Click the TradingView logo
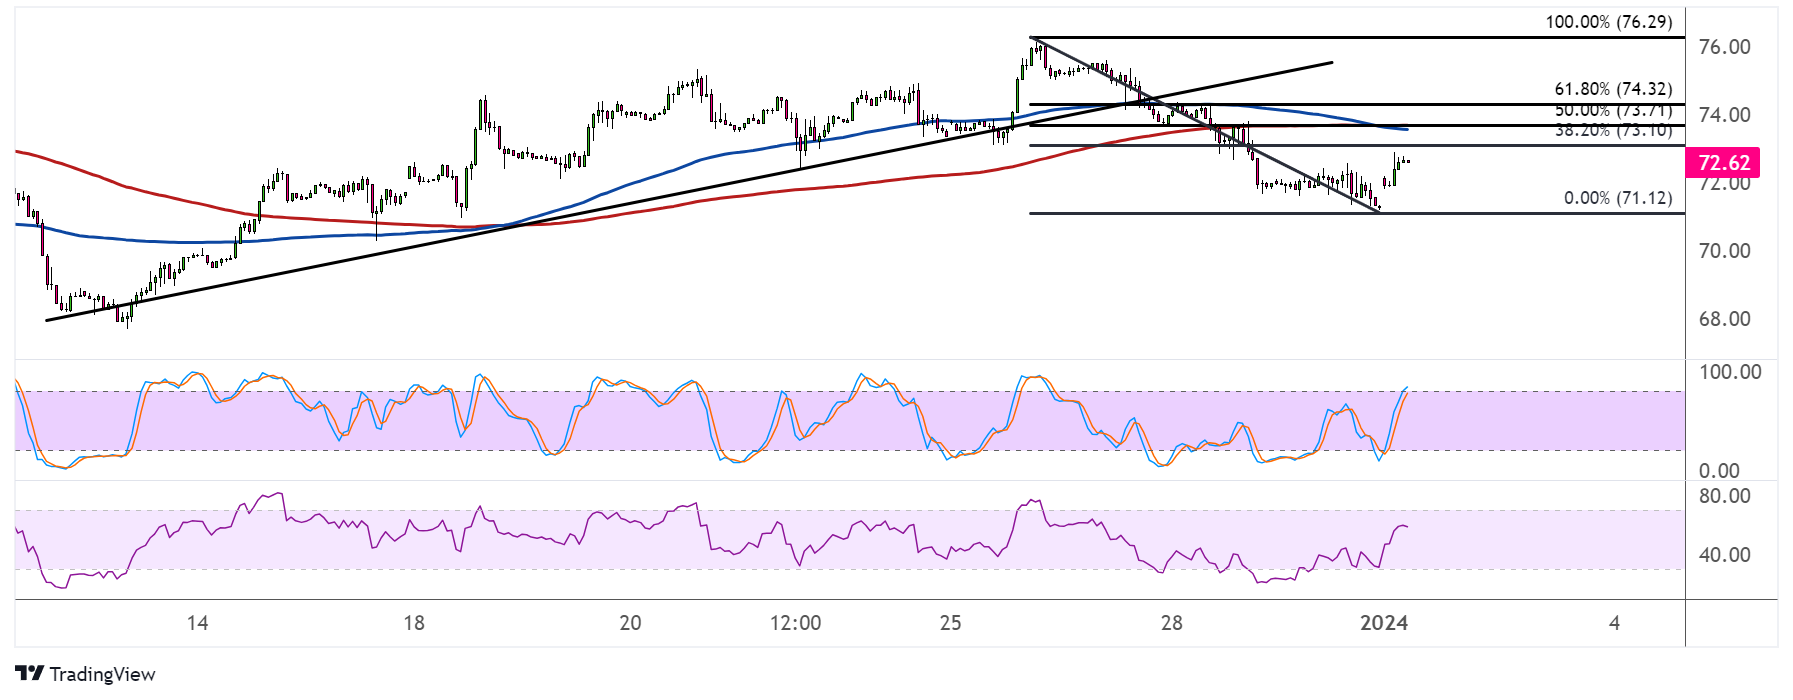Screen dimensions: 1793x700 tap(86, 674)
